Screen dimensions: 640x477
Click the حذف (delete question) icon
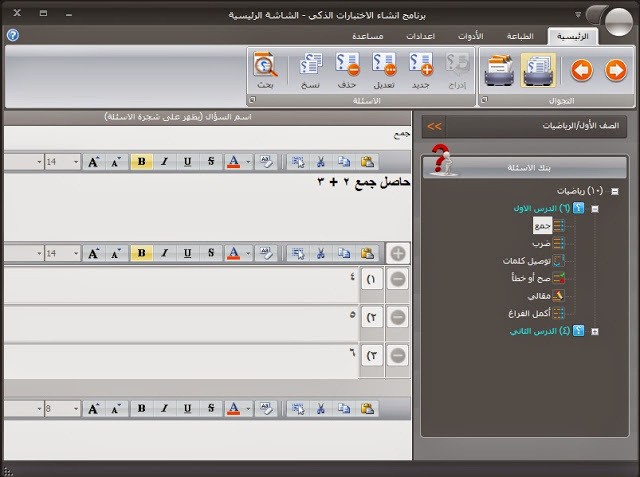click(x=348, y=67)
